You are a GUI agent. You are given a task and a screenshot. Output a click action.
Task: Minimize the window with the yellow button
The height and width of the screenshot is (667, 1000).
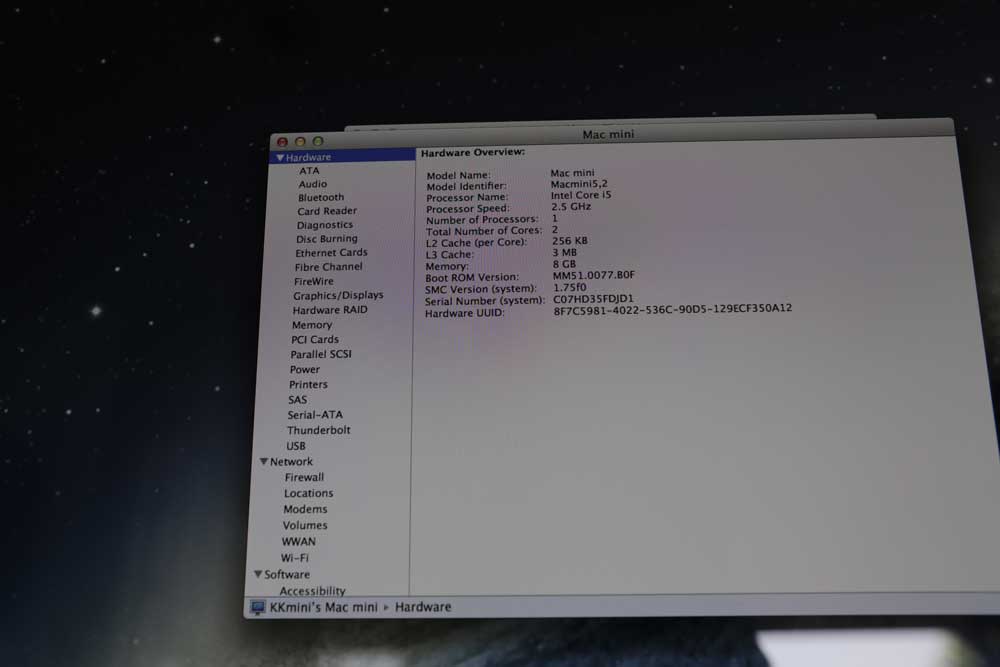(300, 142)
